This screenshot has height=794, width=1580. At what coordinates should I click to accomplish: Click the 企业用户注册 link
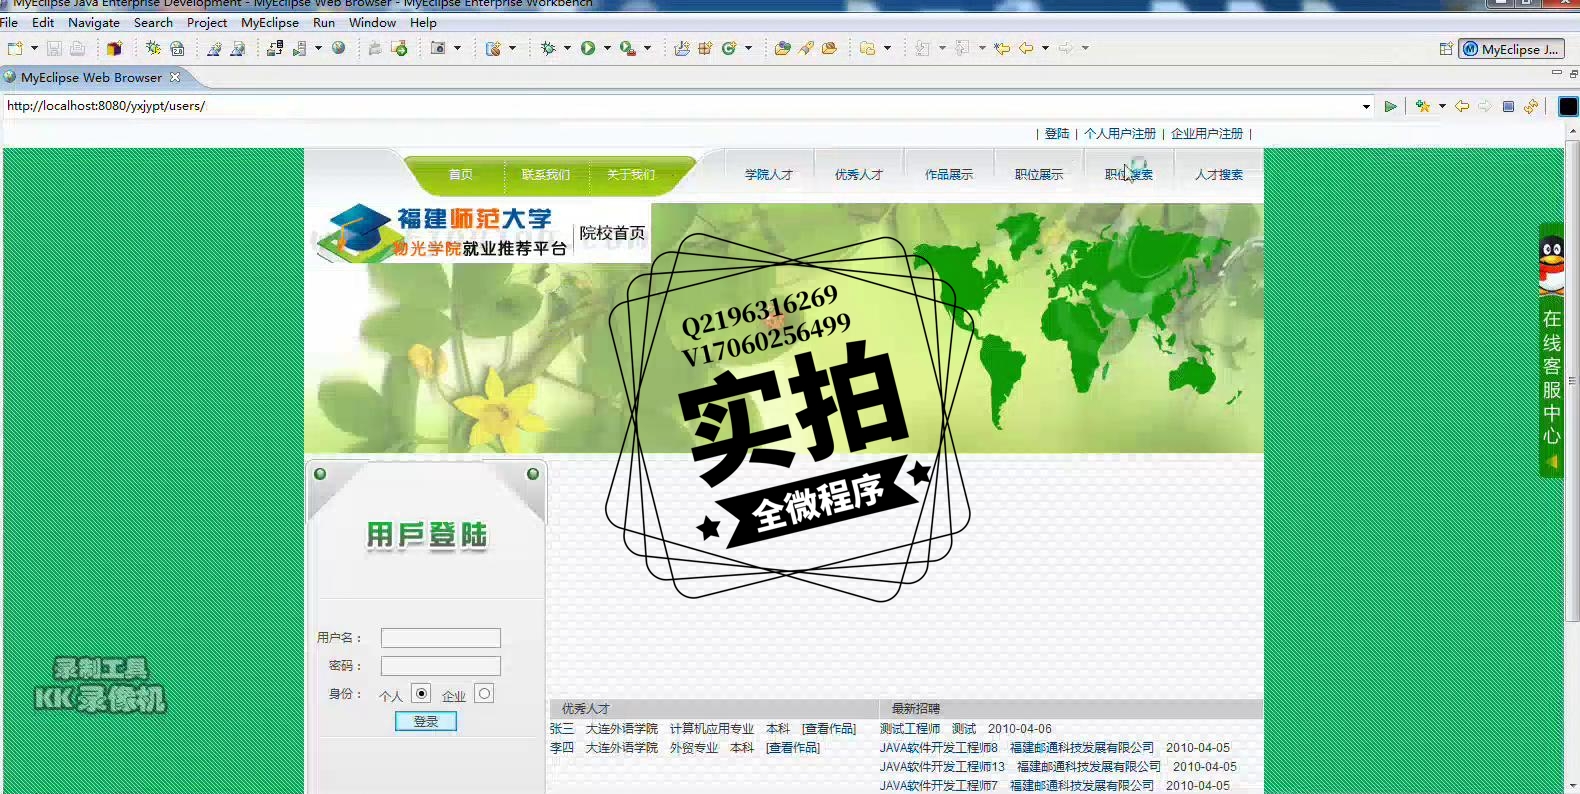tap(1207, 134)
